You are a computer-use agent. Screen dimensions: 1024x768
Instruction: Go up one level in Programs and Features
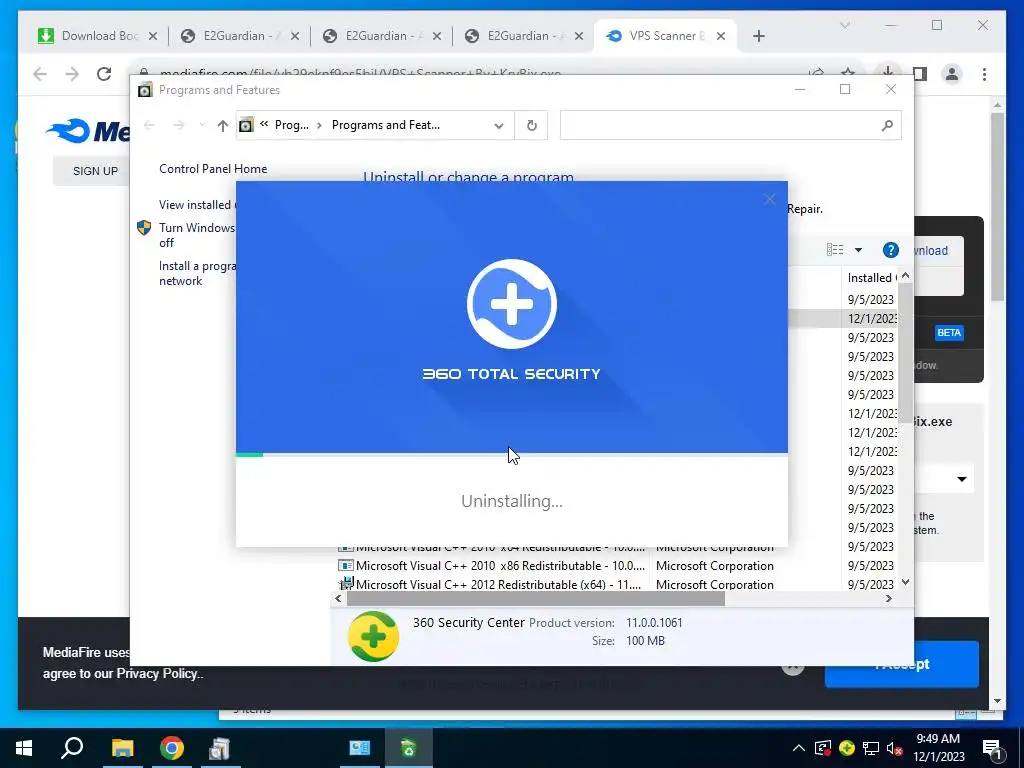point(223,125)
